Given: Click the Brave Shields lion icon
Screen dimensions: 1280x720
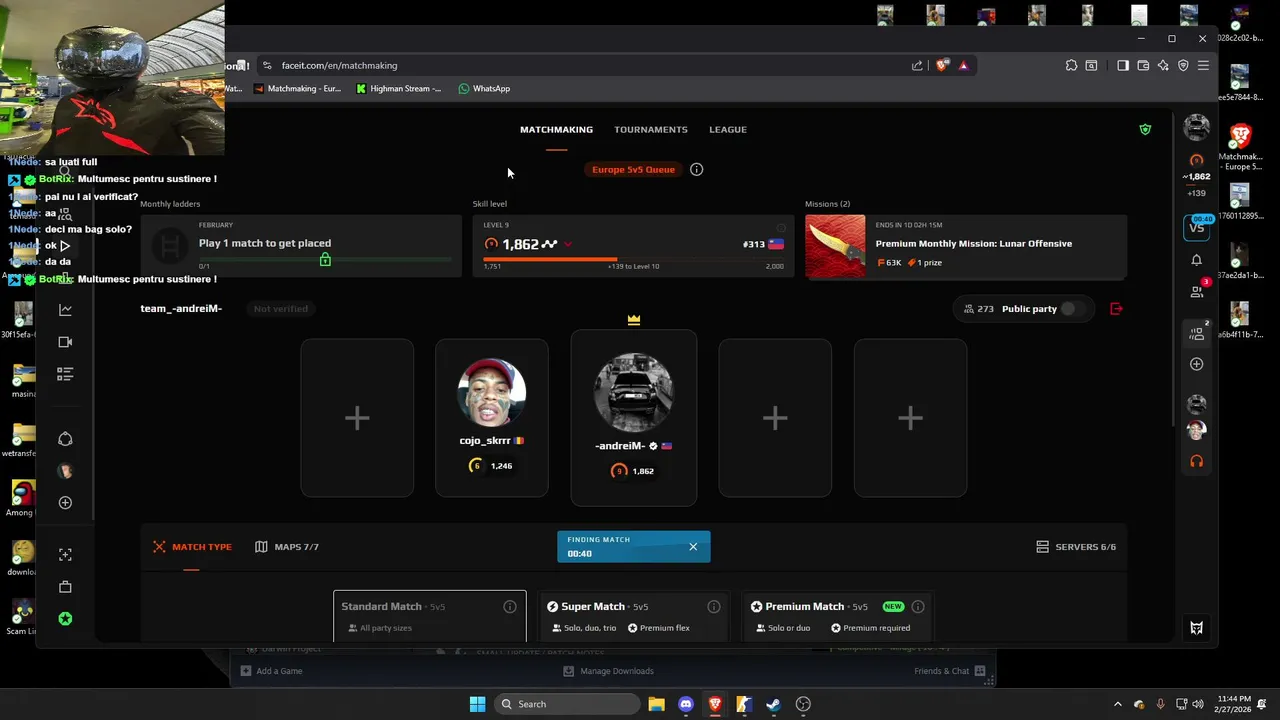Looking at the screenshot, I should tap(942, 65).
